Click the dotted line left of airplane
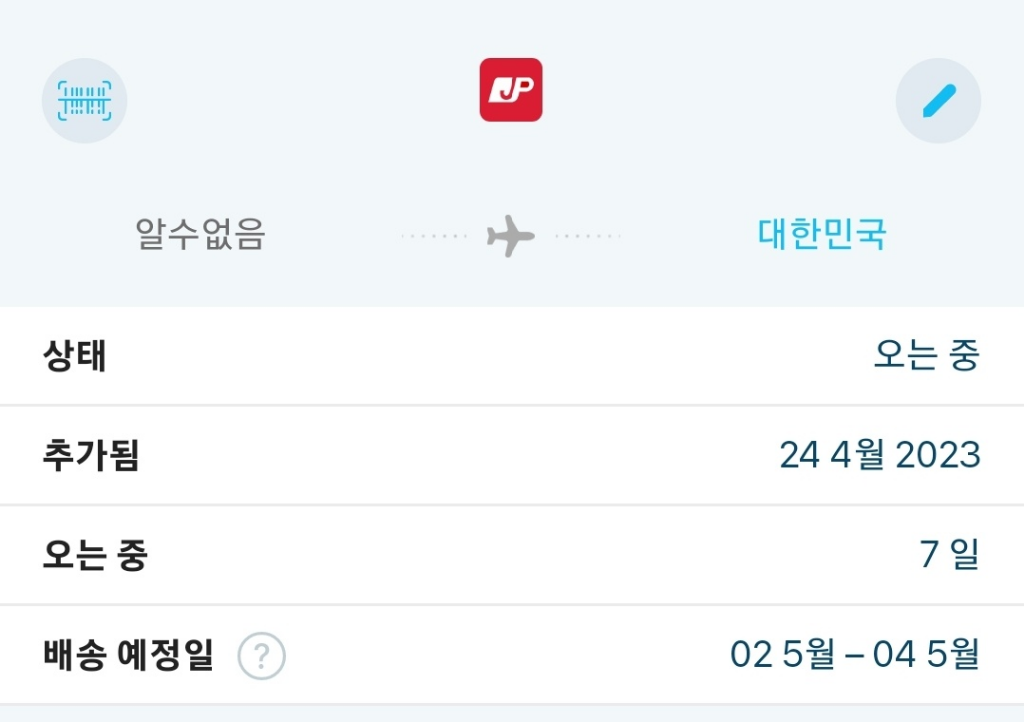The width and height of the screenshot is (1024, 722). pyautogui.click(x=435, y=237)
